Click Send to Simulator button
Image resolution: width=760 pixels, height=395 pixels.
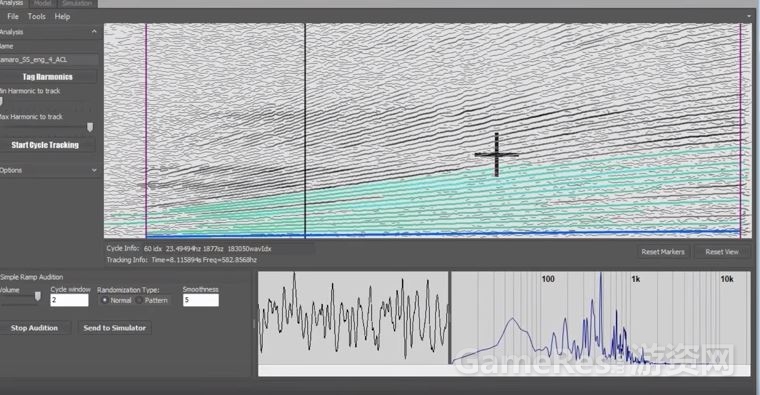pos(114,328)
